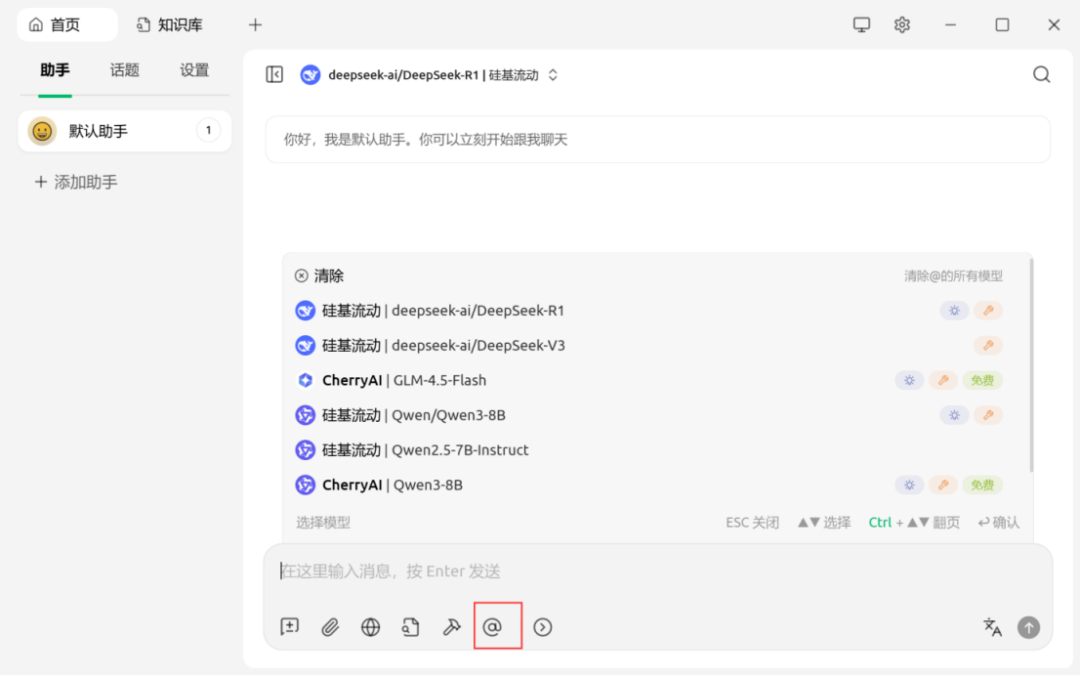1080x676 pixels.
Task: Select the 助手 sidebar tab
Action: (x=55, y=70)
